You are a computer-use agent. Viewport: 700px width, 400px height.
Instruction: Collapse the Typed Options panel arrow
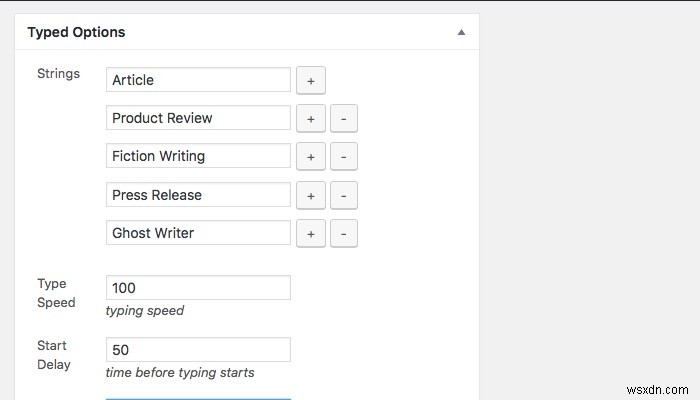[x=461, y=32]
